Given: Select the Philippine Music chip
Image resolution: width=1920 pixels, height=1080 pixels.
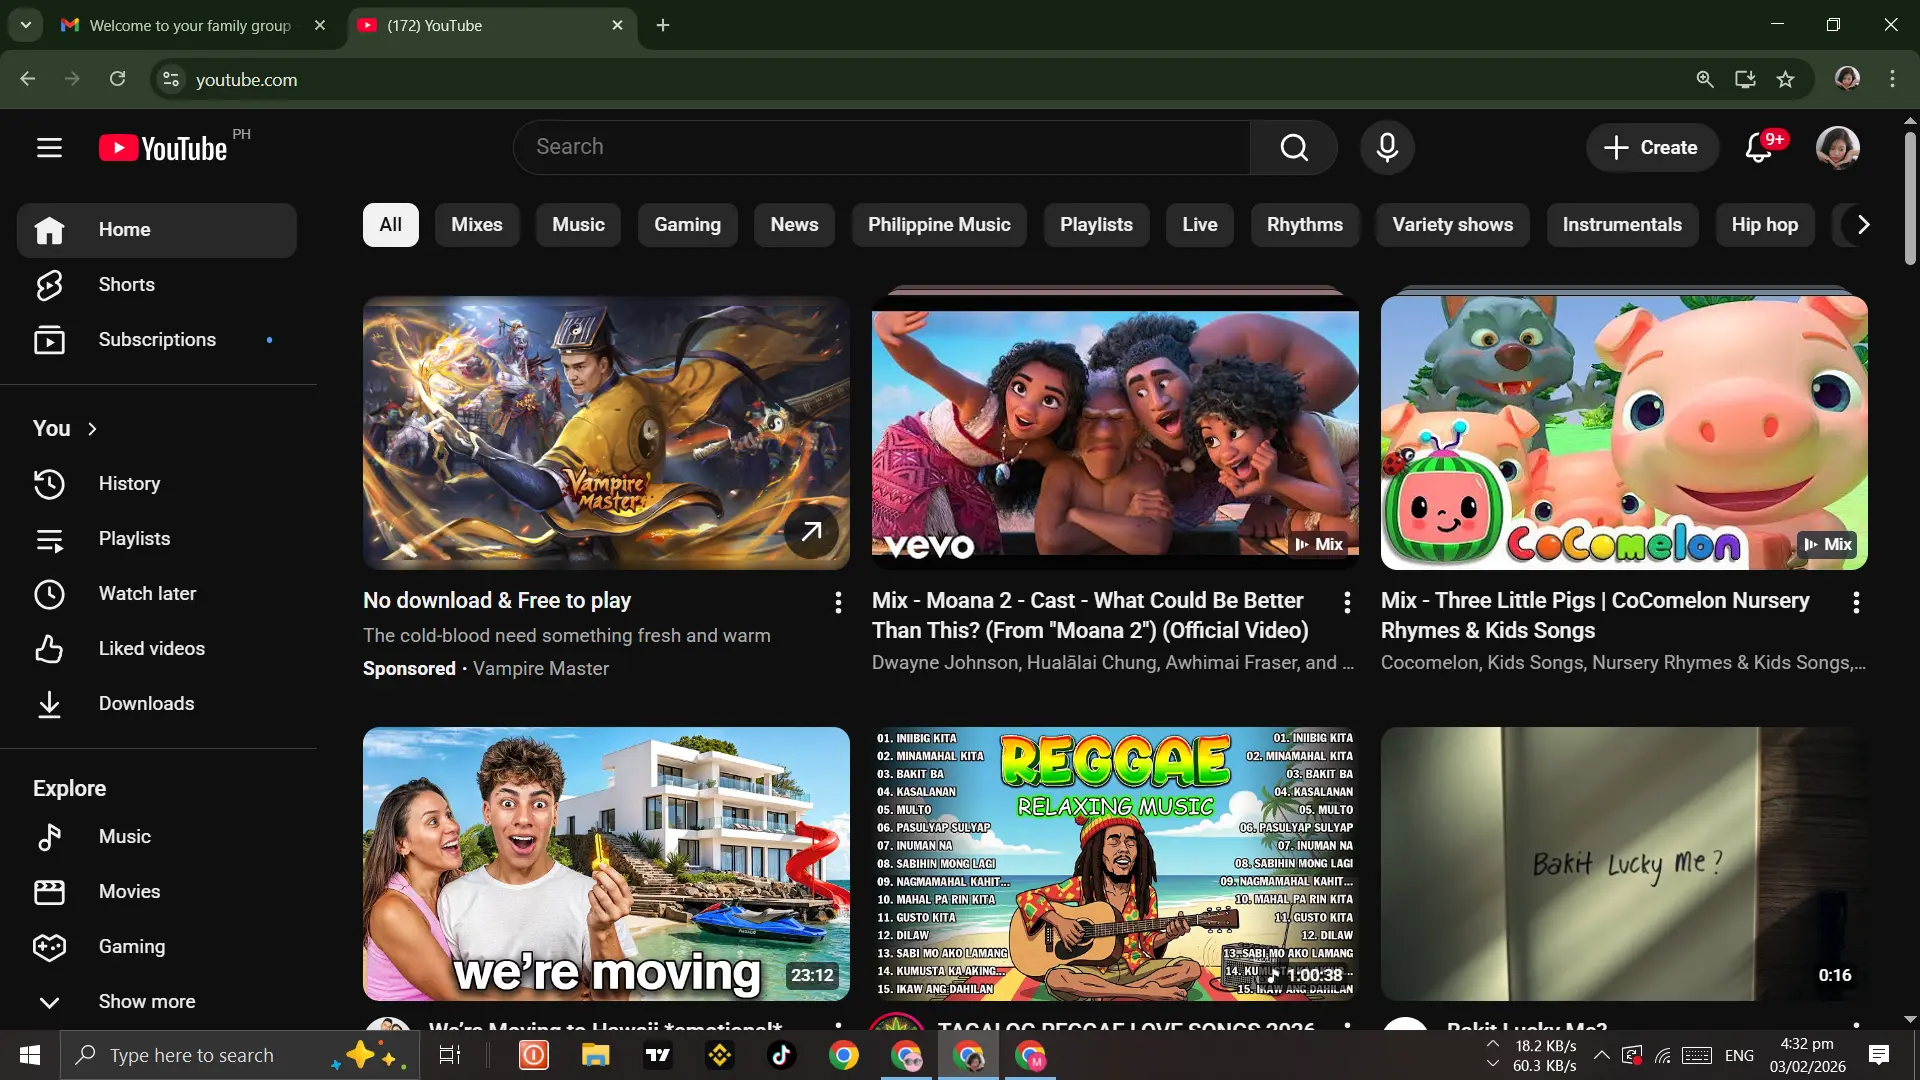Looking at the screenshot, I should 939,225.
